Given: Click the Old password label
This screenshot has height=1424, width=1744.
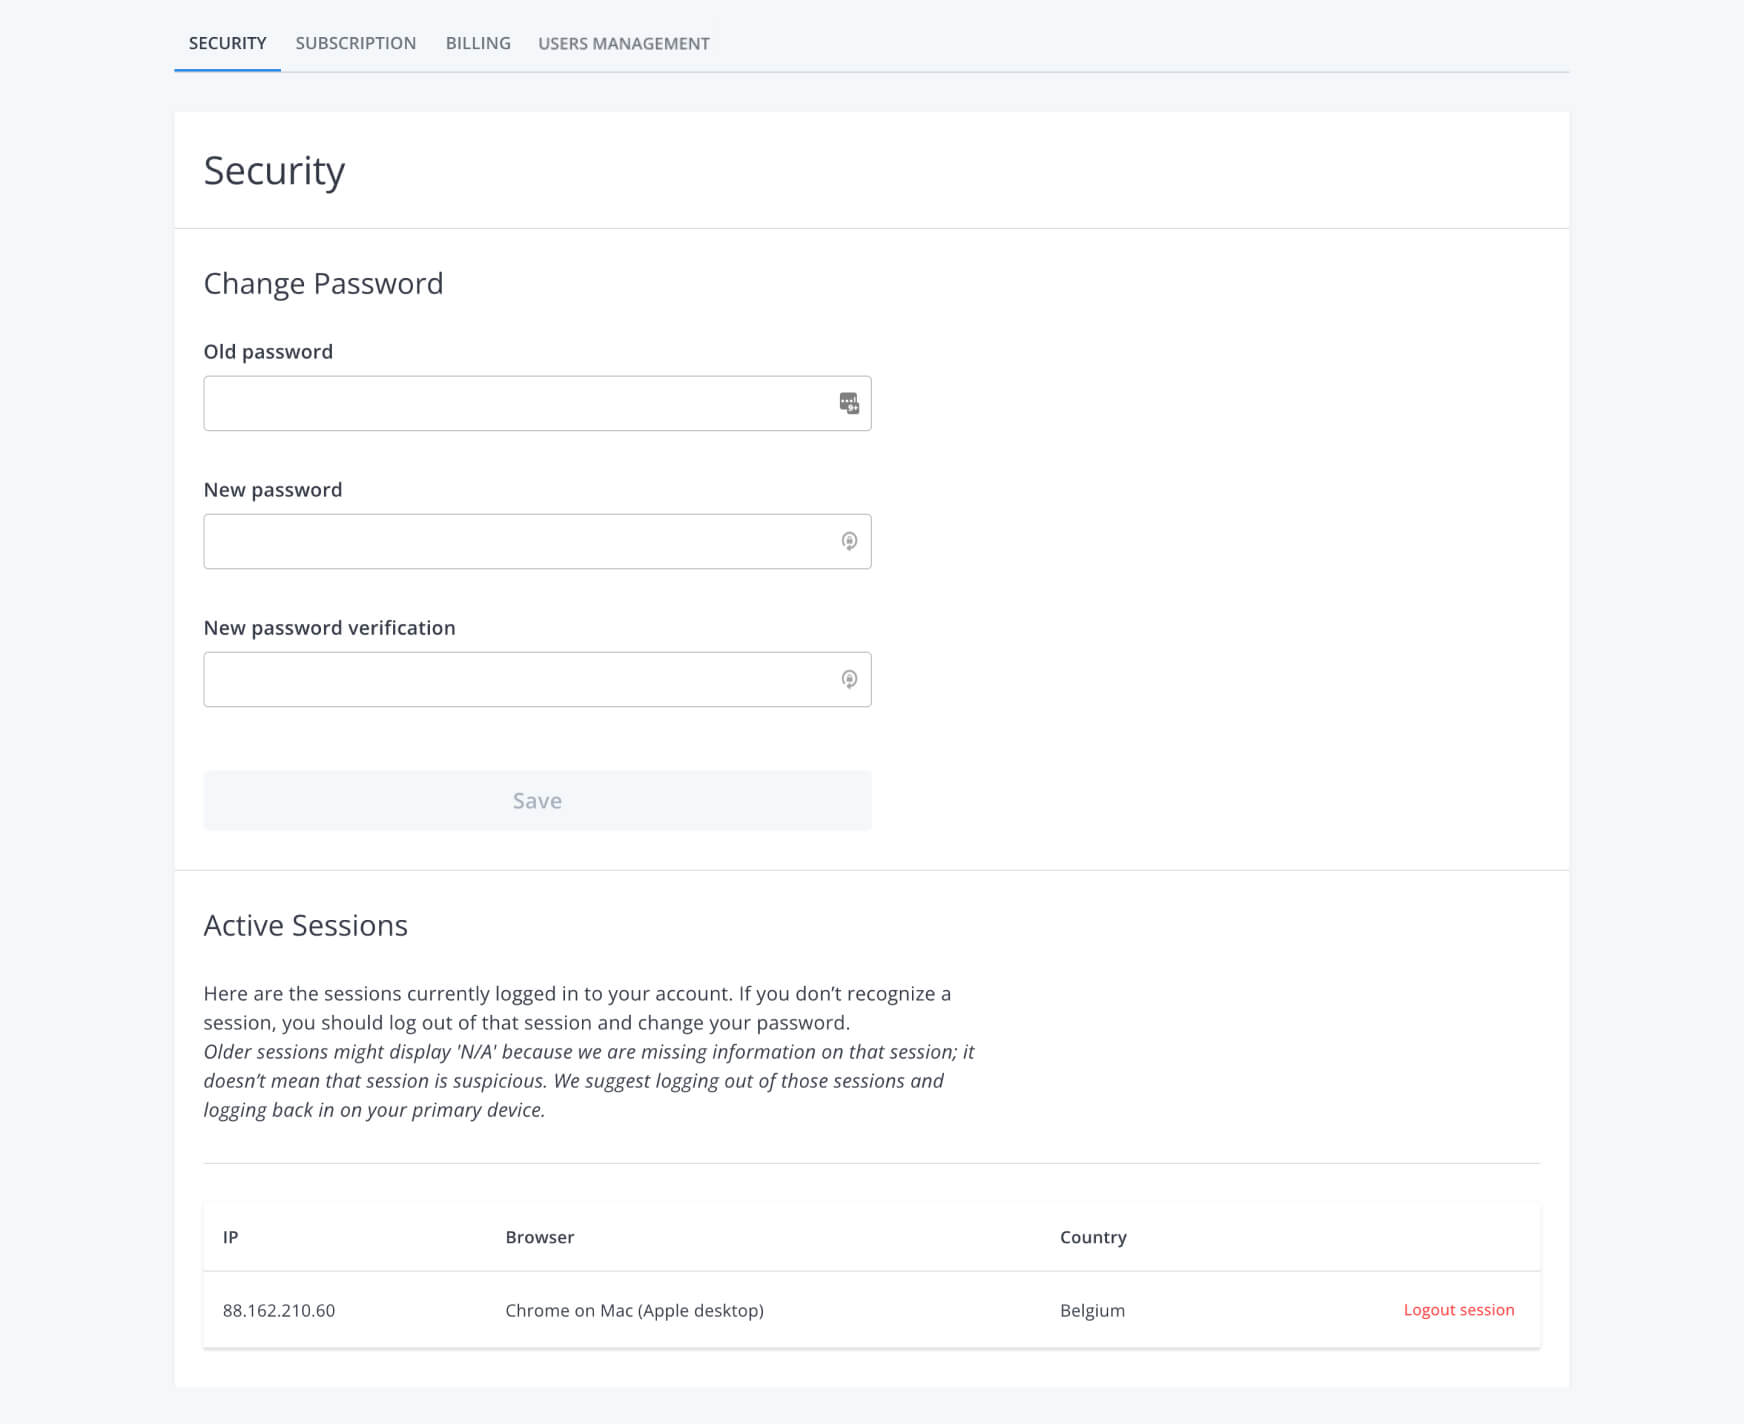Looking at the screenshot, I should 268,351.
